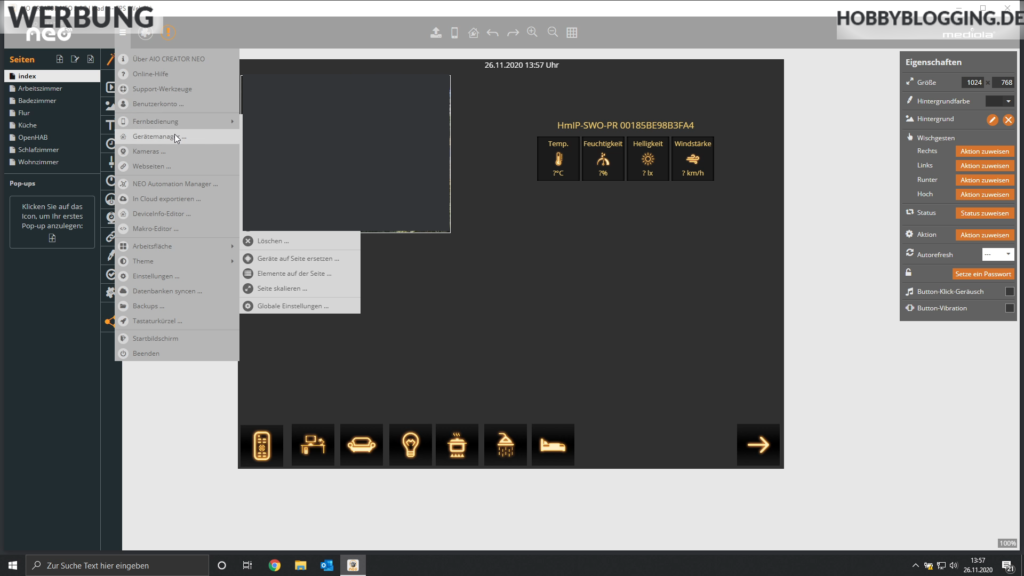Open the Hintergrundfarbe dropdown

1007,101
